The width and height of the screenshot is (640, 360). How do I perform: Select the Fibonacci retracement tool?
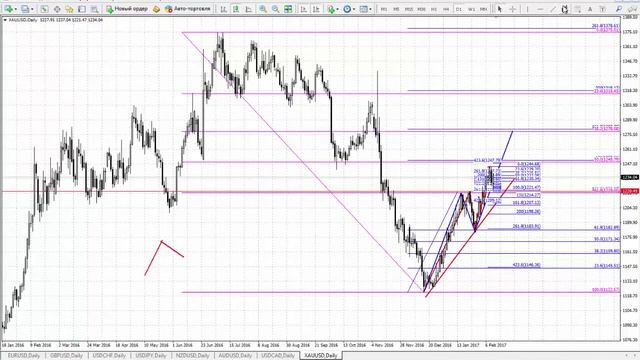pos(578,9)
